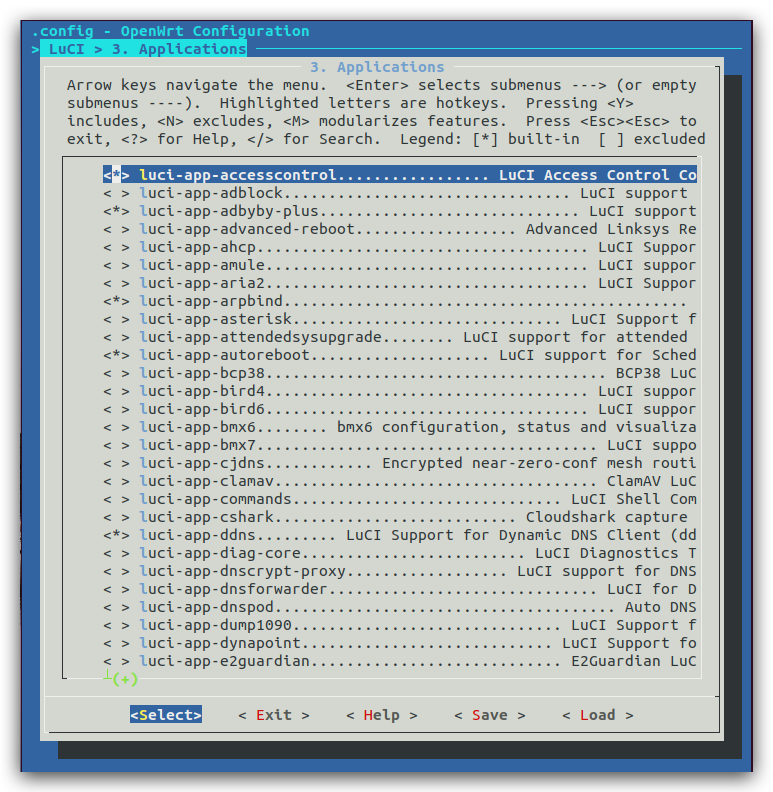This screenshot has height=792, width=773.
Task: Choose the luci-app-e2guardian entry
Action: pos(226,661)
